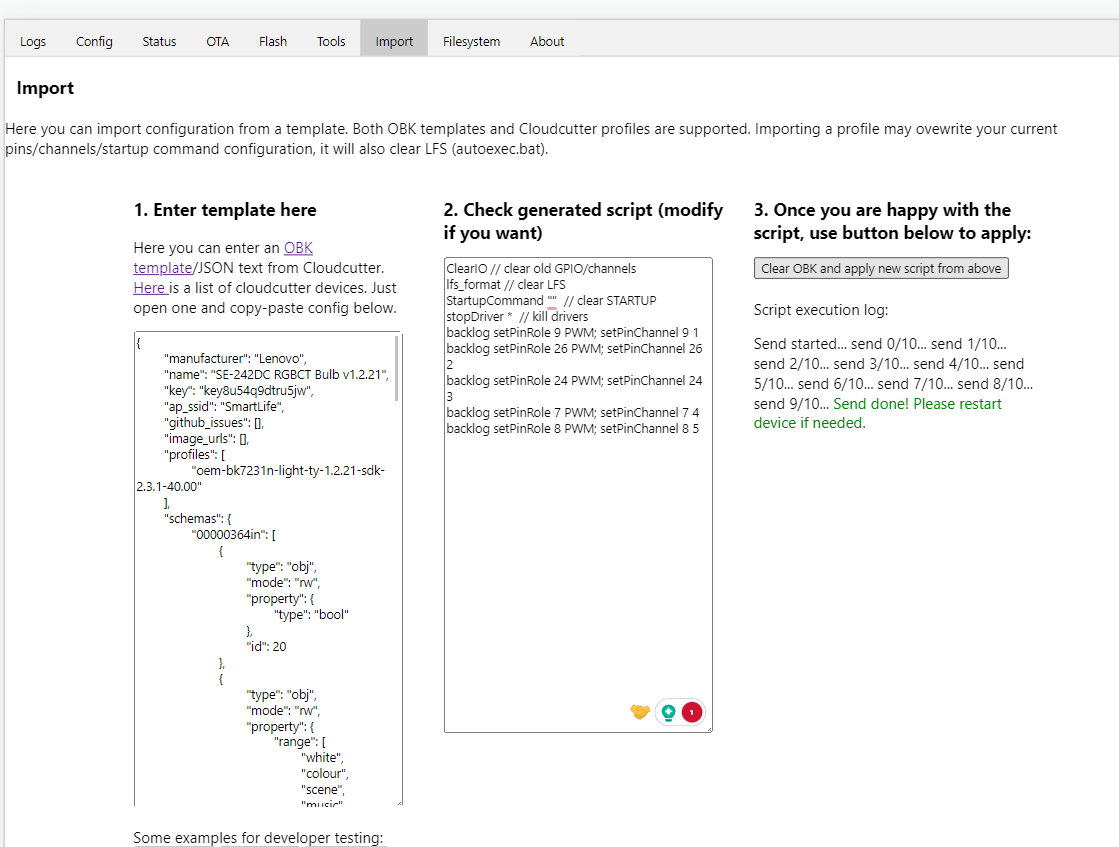Click the '2. Check generated script' heading
This screenshot has height=847, width=1119.
pos(583,221)
